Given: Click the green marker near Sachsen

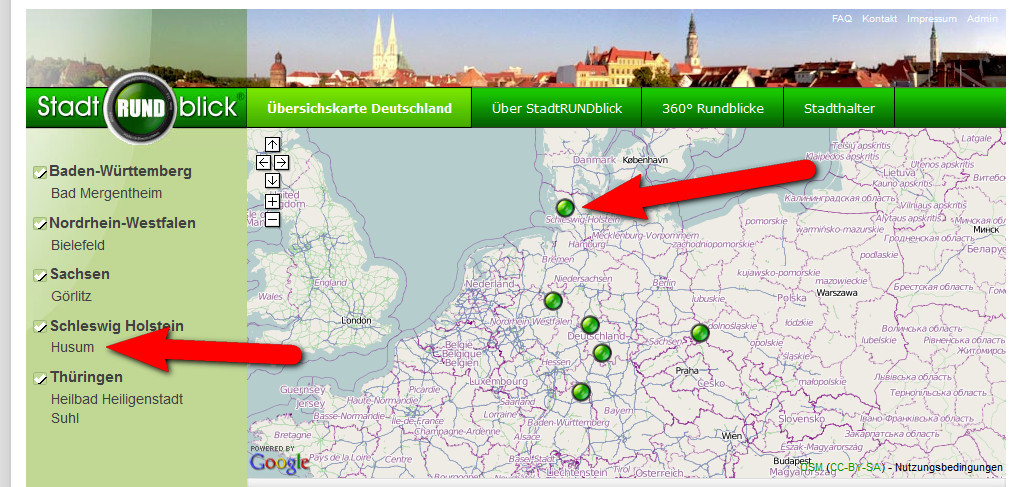Looking at the screenshot, I should coord(700,333).
